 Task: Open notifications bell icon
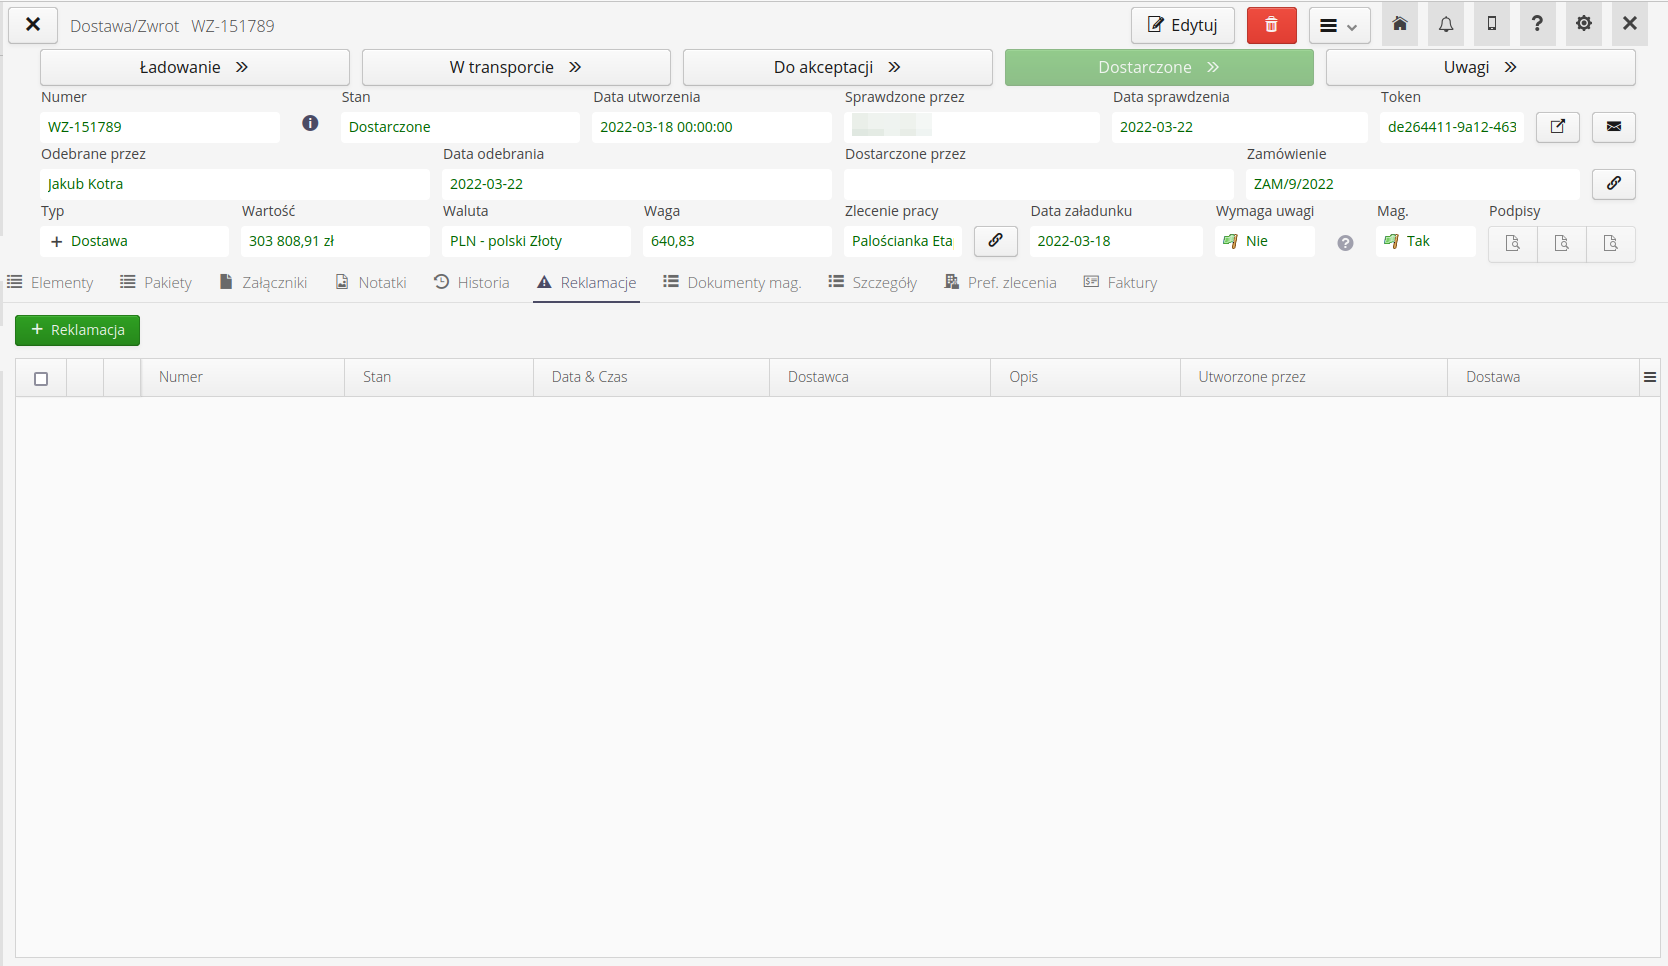(1446, 24)
